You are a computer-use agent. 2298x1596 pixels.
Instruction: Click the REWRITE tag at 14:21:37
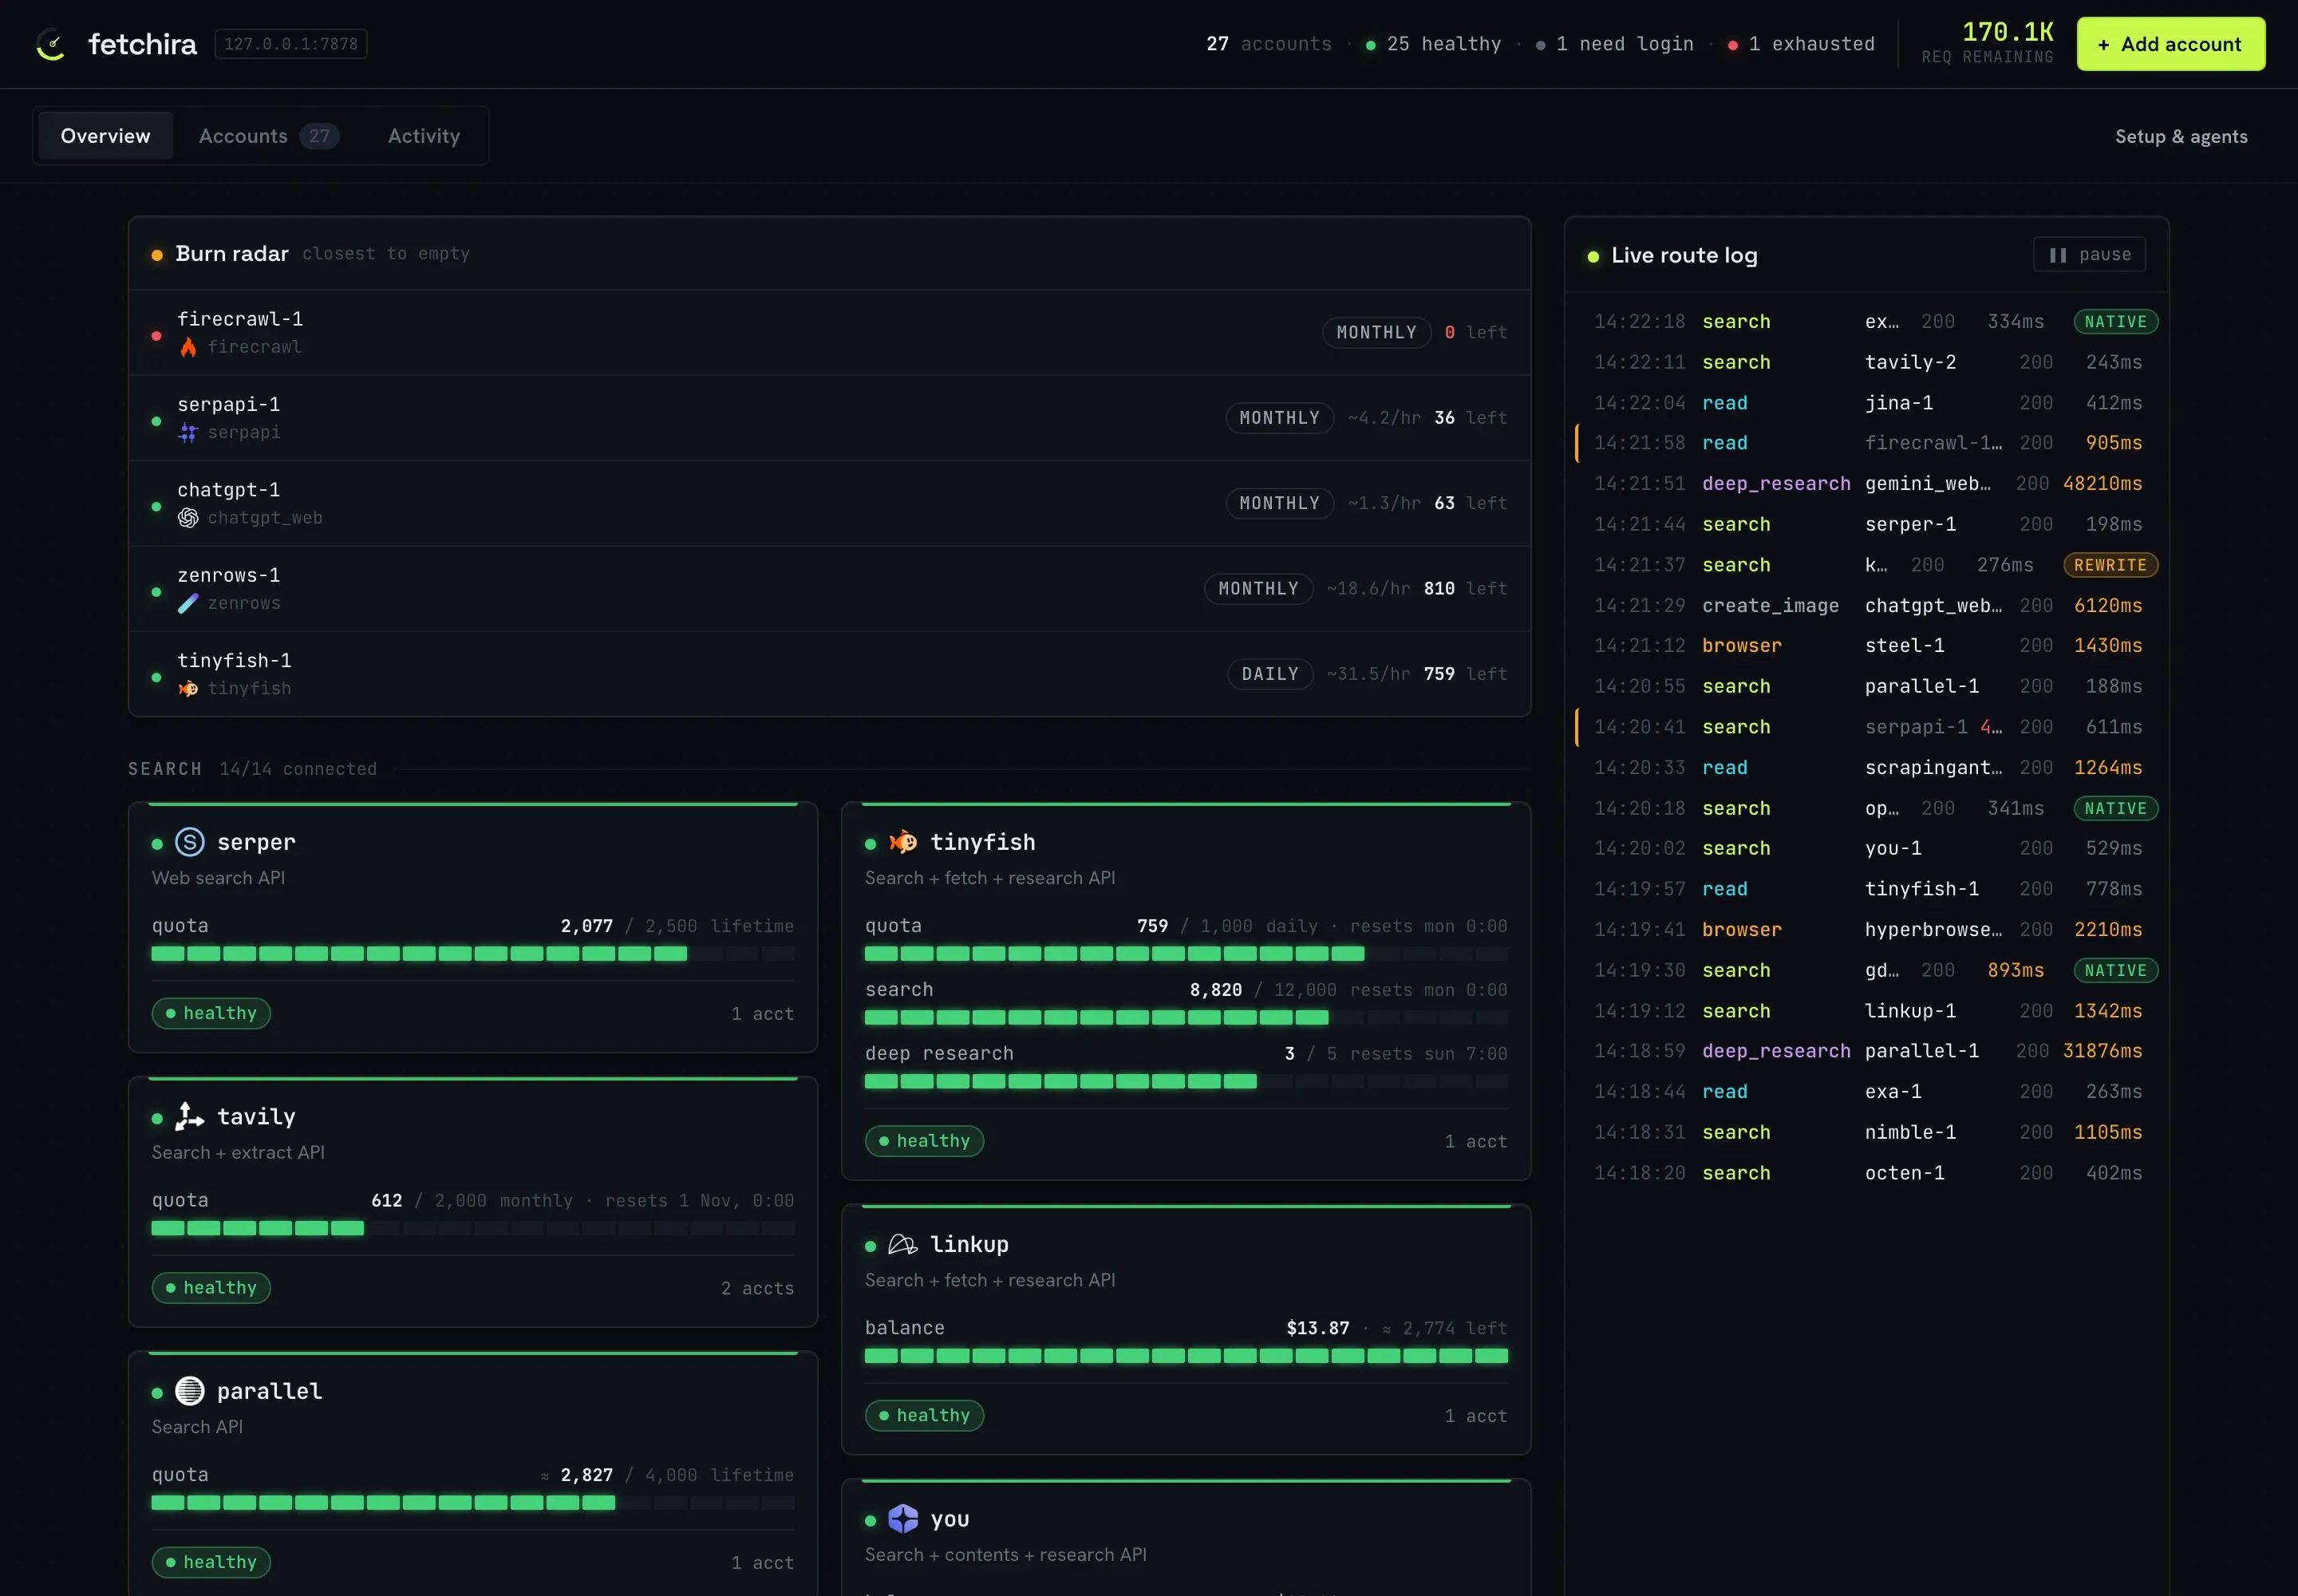(2110, 565)
